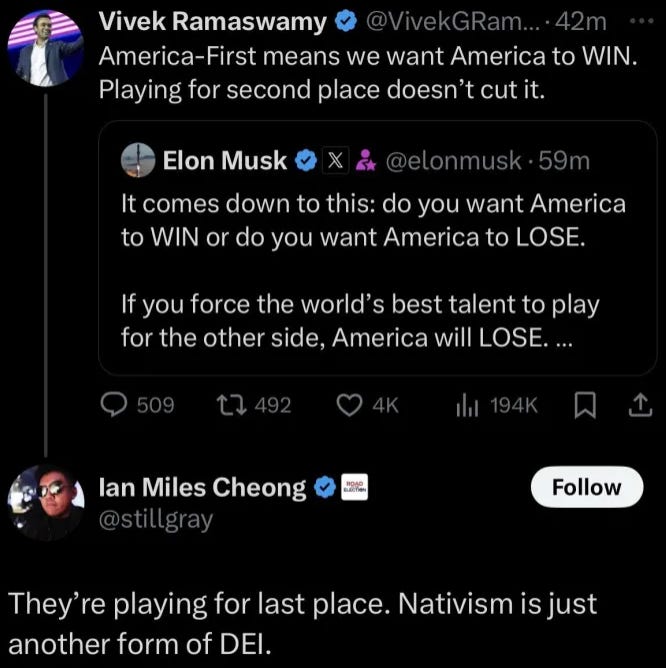Like Vivek's tweet with the heart icon
This screenshot has height=668, width=666.
coord(349,405)
